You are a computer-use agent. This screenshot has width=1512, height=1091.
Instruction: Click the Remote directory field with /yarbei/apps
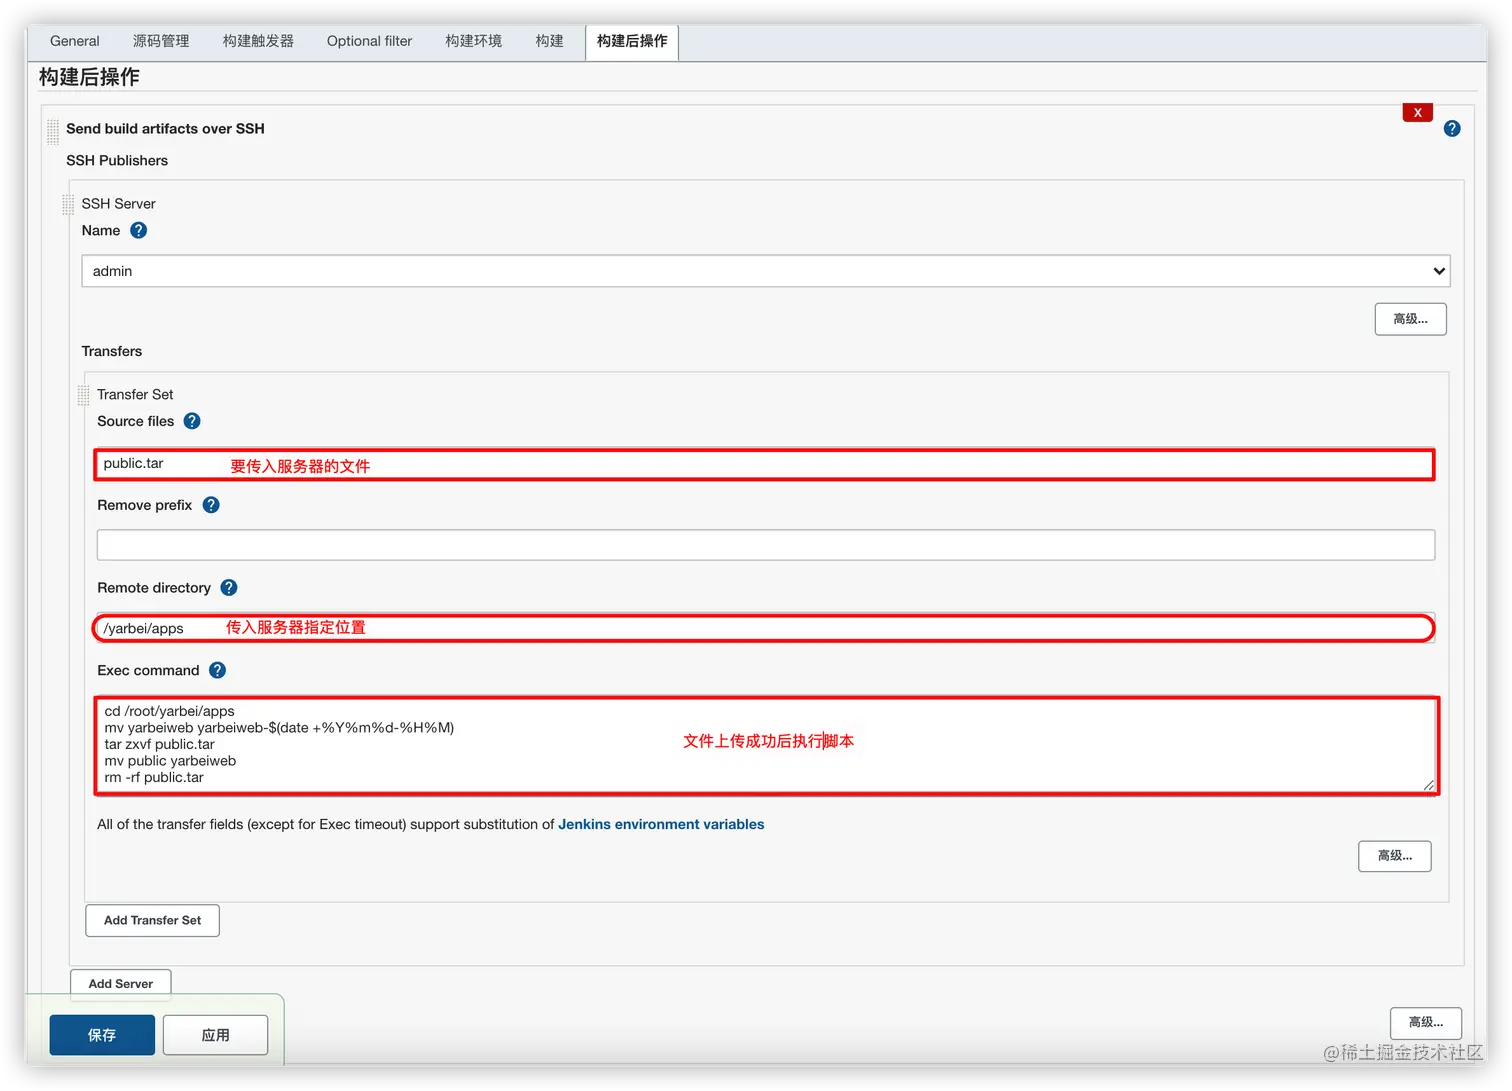pyautogui.click(x=765, y=628)
